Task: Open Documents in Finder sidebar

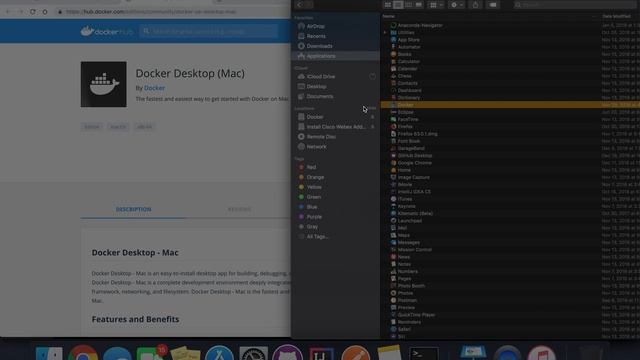Action: [x=319, y=96]
